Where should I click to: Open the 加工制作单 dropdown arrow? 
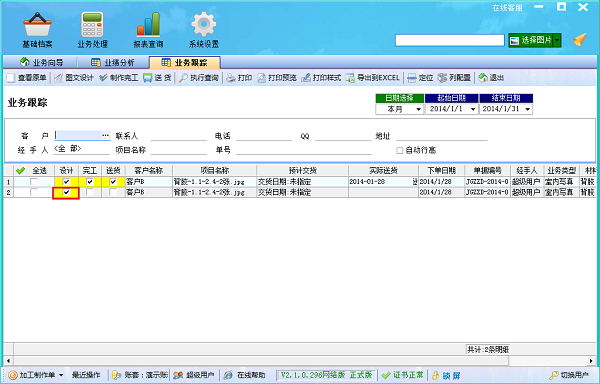(61, 375)
